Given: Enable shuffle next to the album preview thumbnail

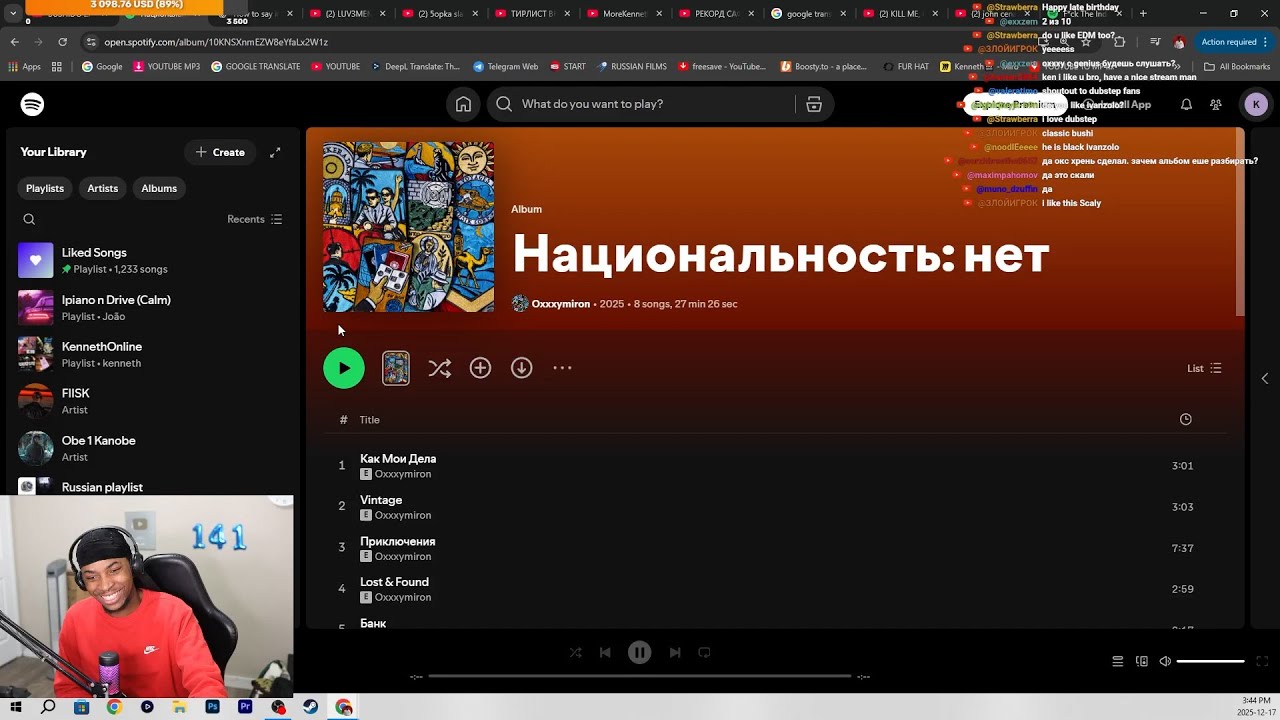Looking at the screenshot, I should pyautogui.click(x=439, y=368).
